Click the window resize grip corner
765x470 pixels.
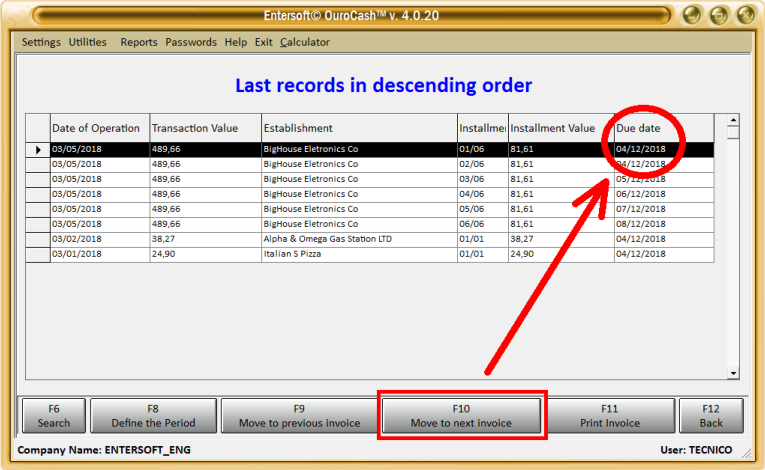747,454
